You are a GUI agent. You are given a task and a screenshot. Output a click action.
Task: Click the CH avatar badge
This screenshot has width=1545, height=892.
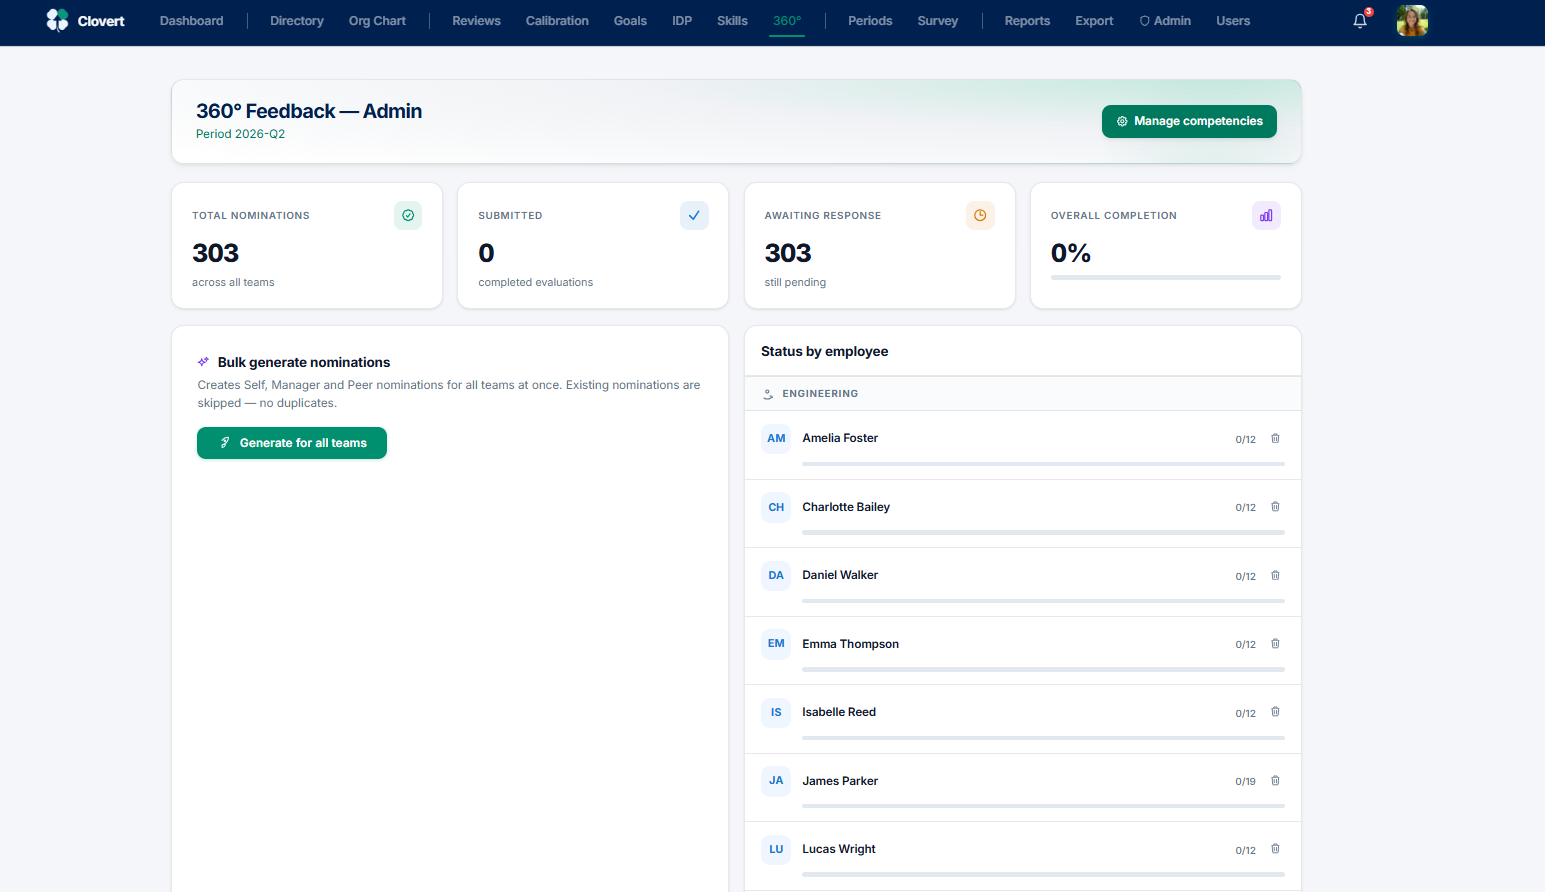coord(776,507)
